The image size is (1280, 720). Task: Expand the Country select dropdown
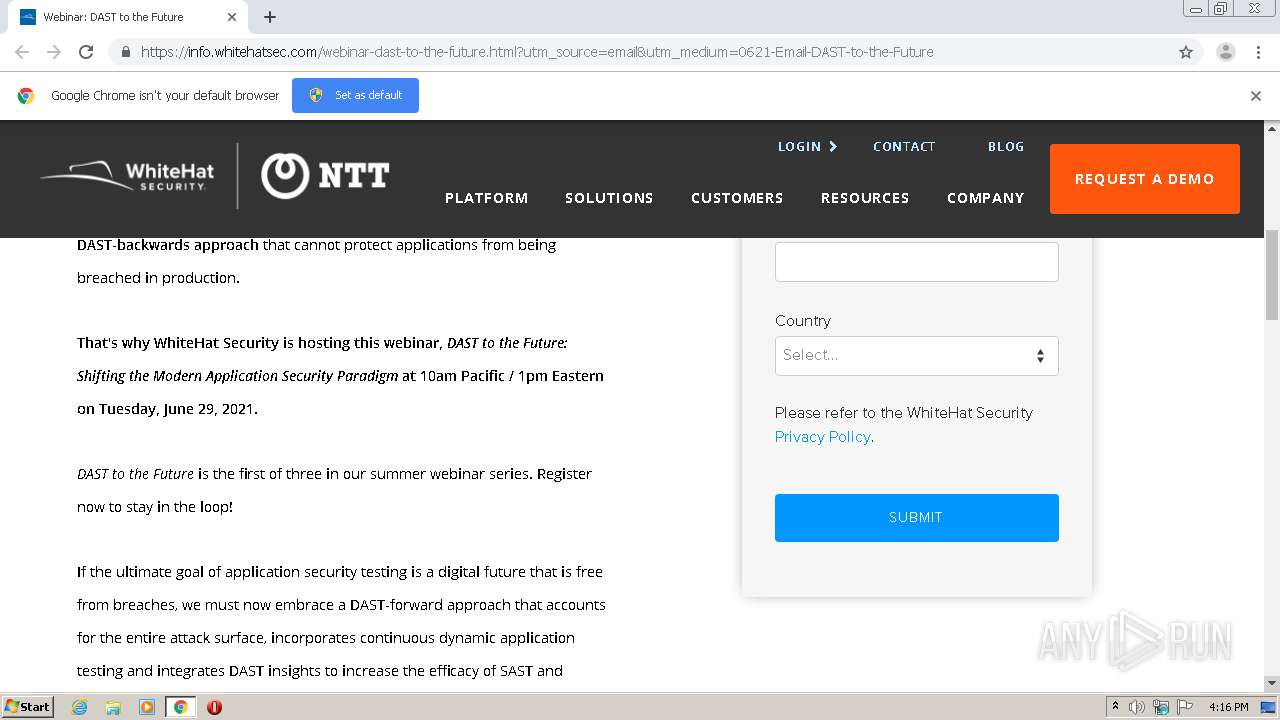pos(917,356)
